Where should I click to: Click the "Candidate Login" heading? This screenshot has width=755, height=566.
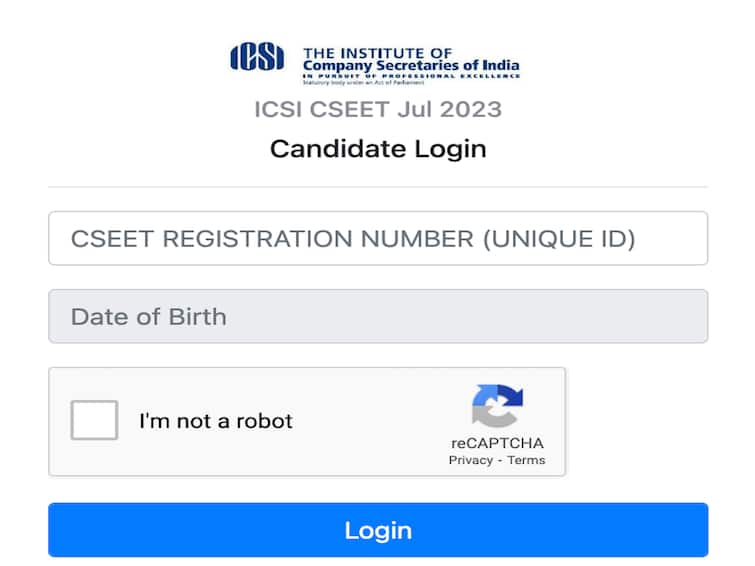coord(378,149)
